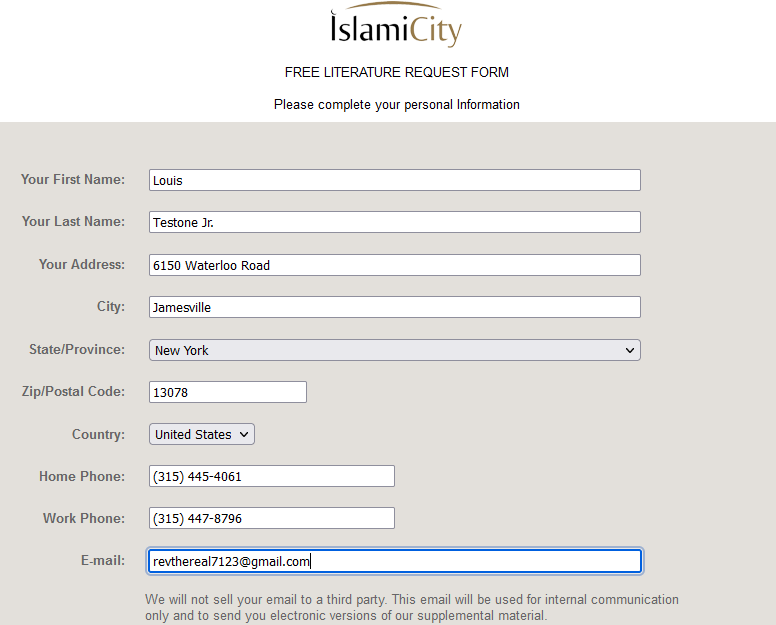
Task: Focus the Home Phone field
Action: pyautogui.click(x=272, y=476)
